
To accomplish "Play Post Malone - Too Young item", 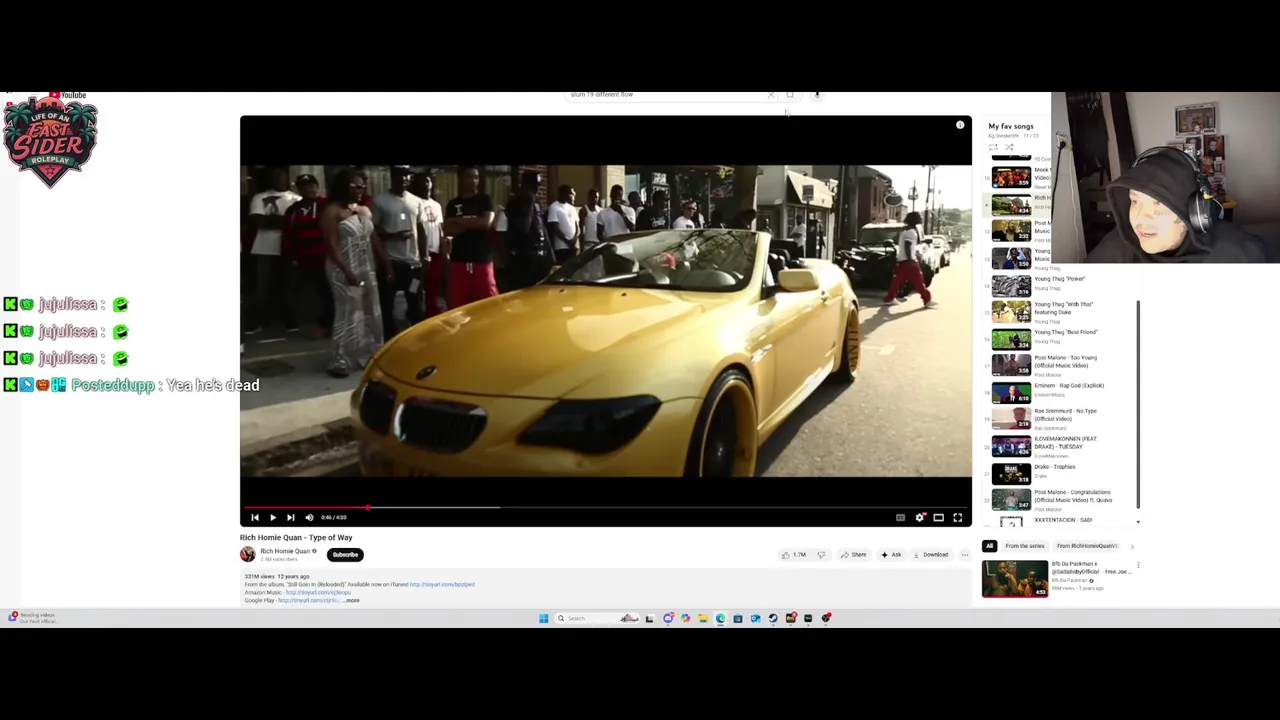I will 1060,365.
